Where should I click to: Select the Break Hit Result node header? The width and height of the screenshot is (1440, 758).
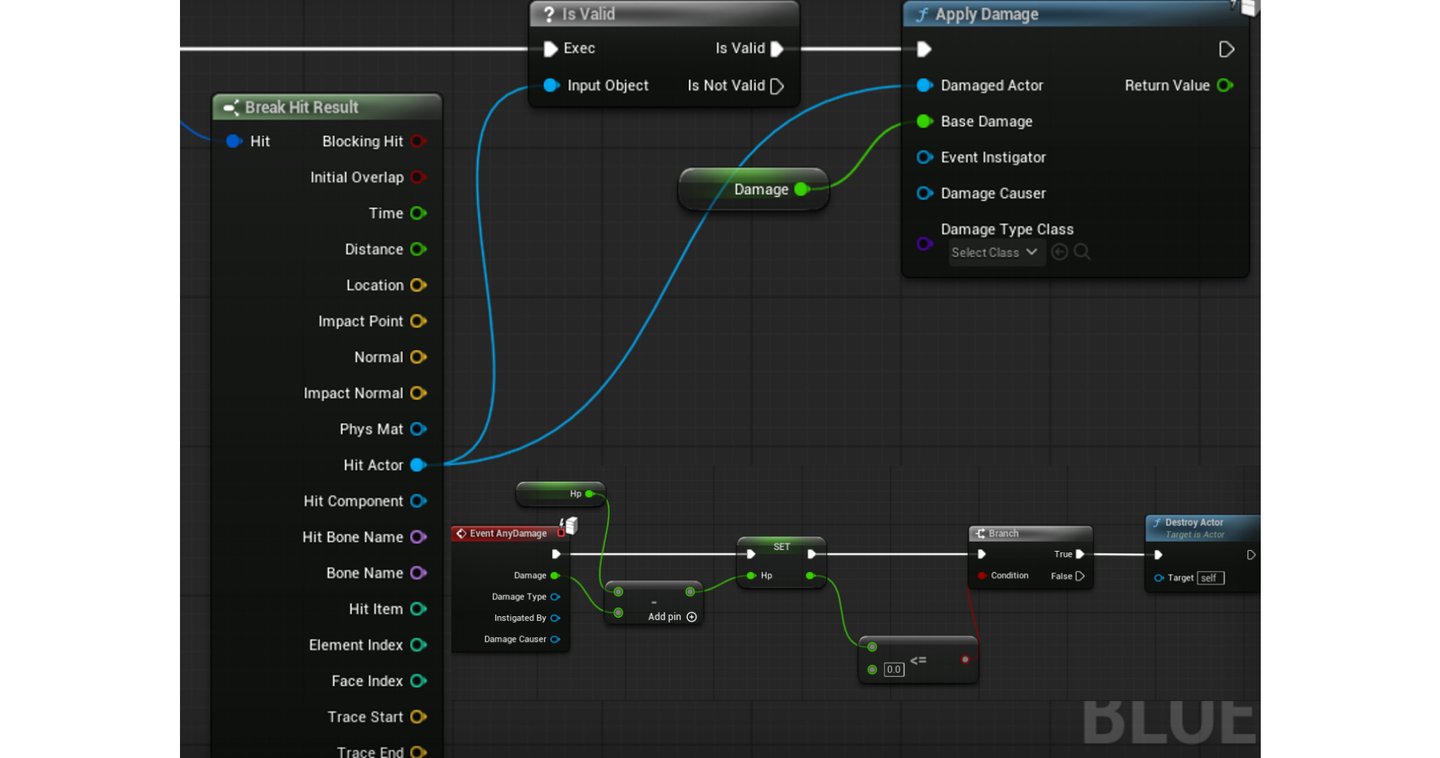click(327, 107)
